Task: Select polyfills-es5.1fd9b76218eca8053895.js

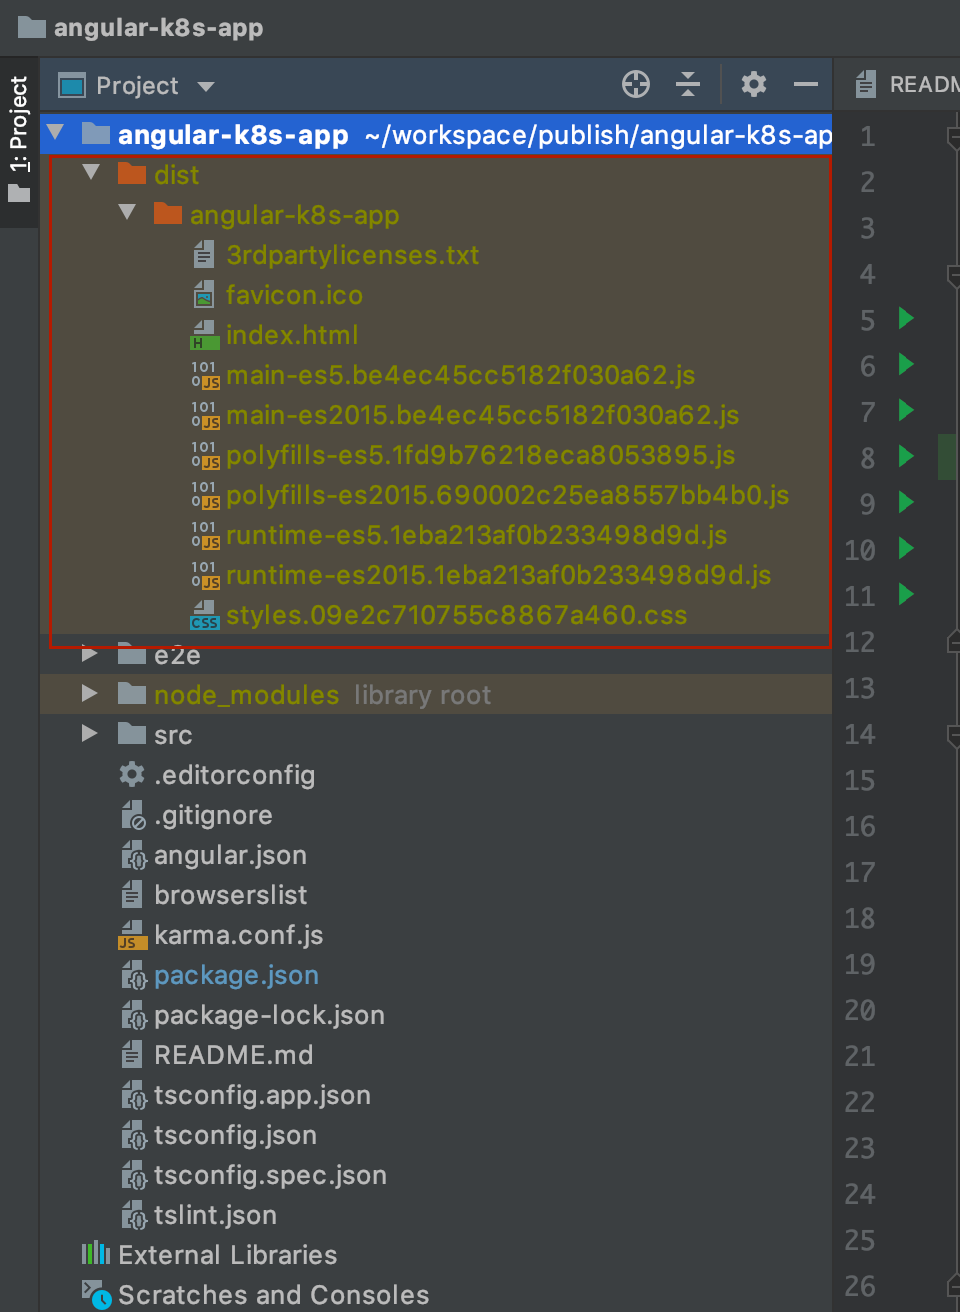Action: pyautogui.click(x=481, y=455)
